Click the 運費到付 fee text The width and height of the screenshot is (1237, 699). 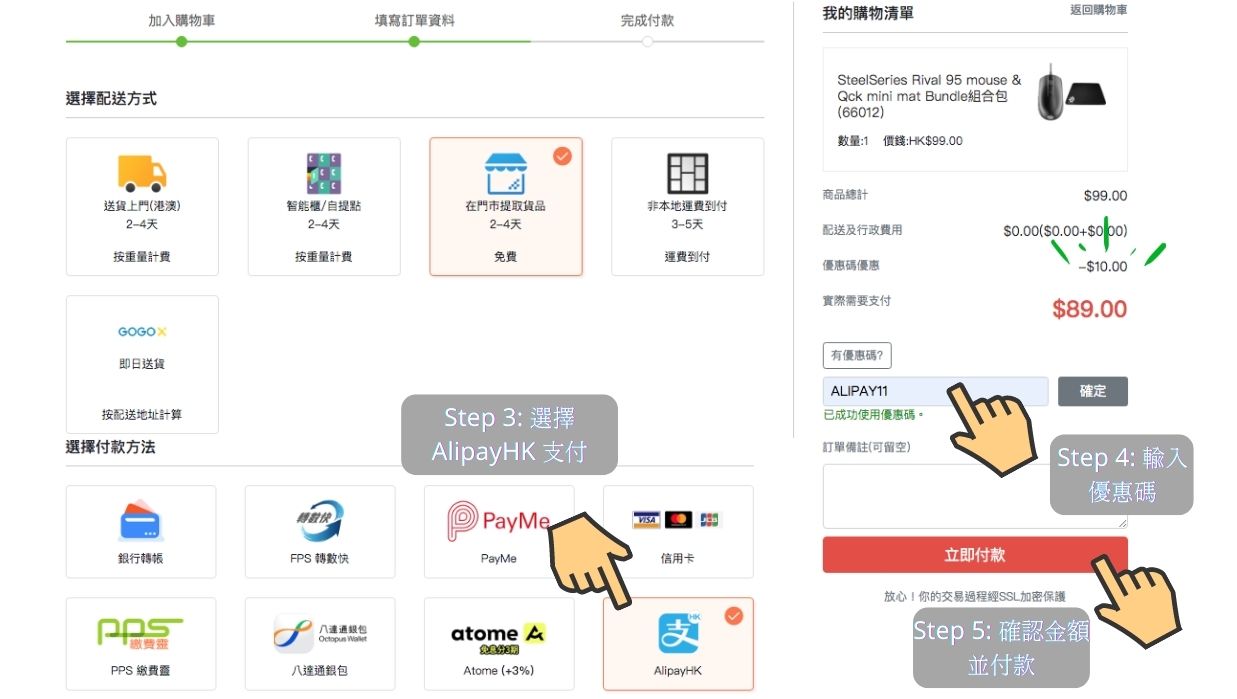point(687,256)
